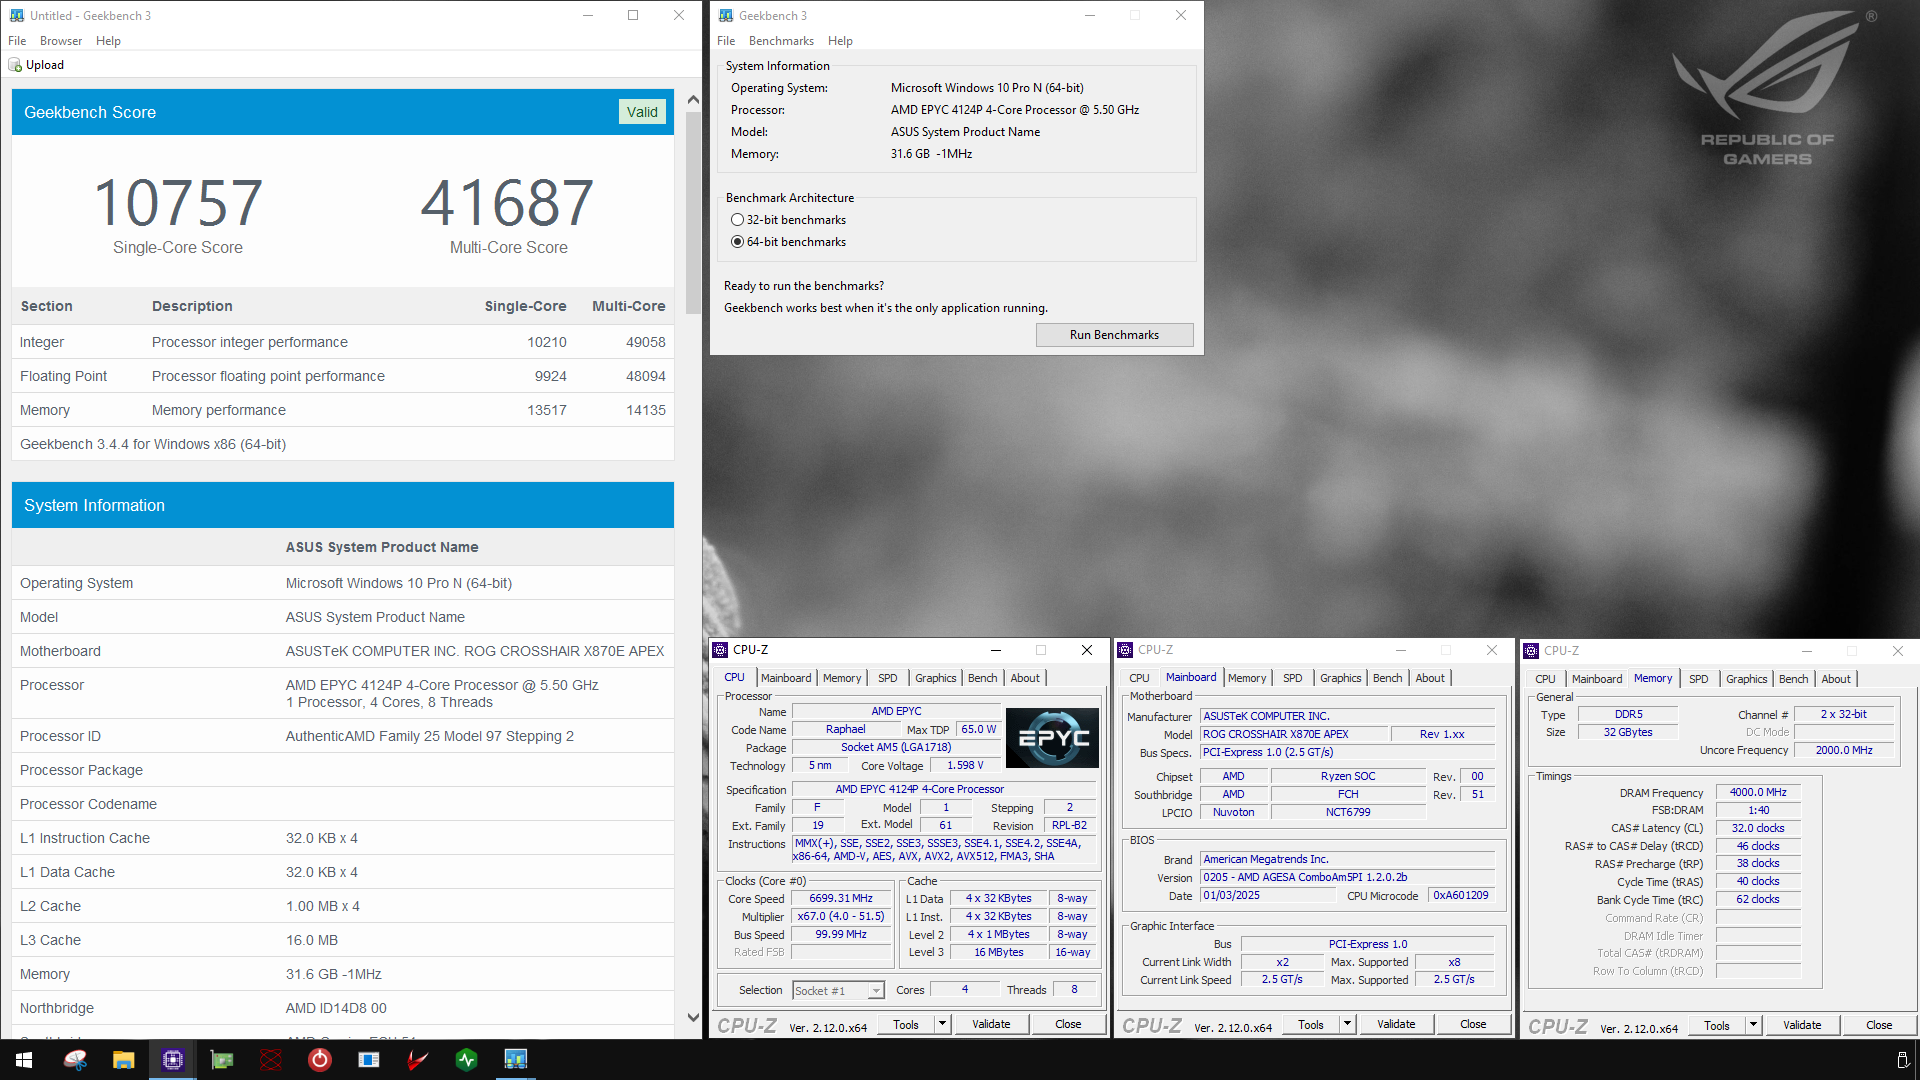Click the red power button taskbar icon
Viewport: 1920px width, 1080px height.
320,1060
